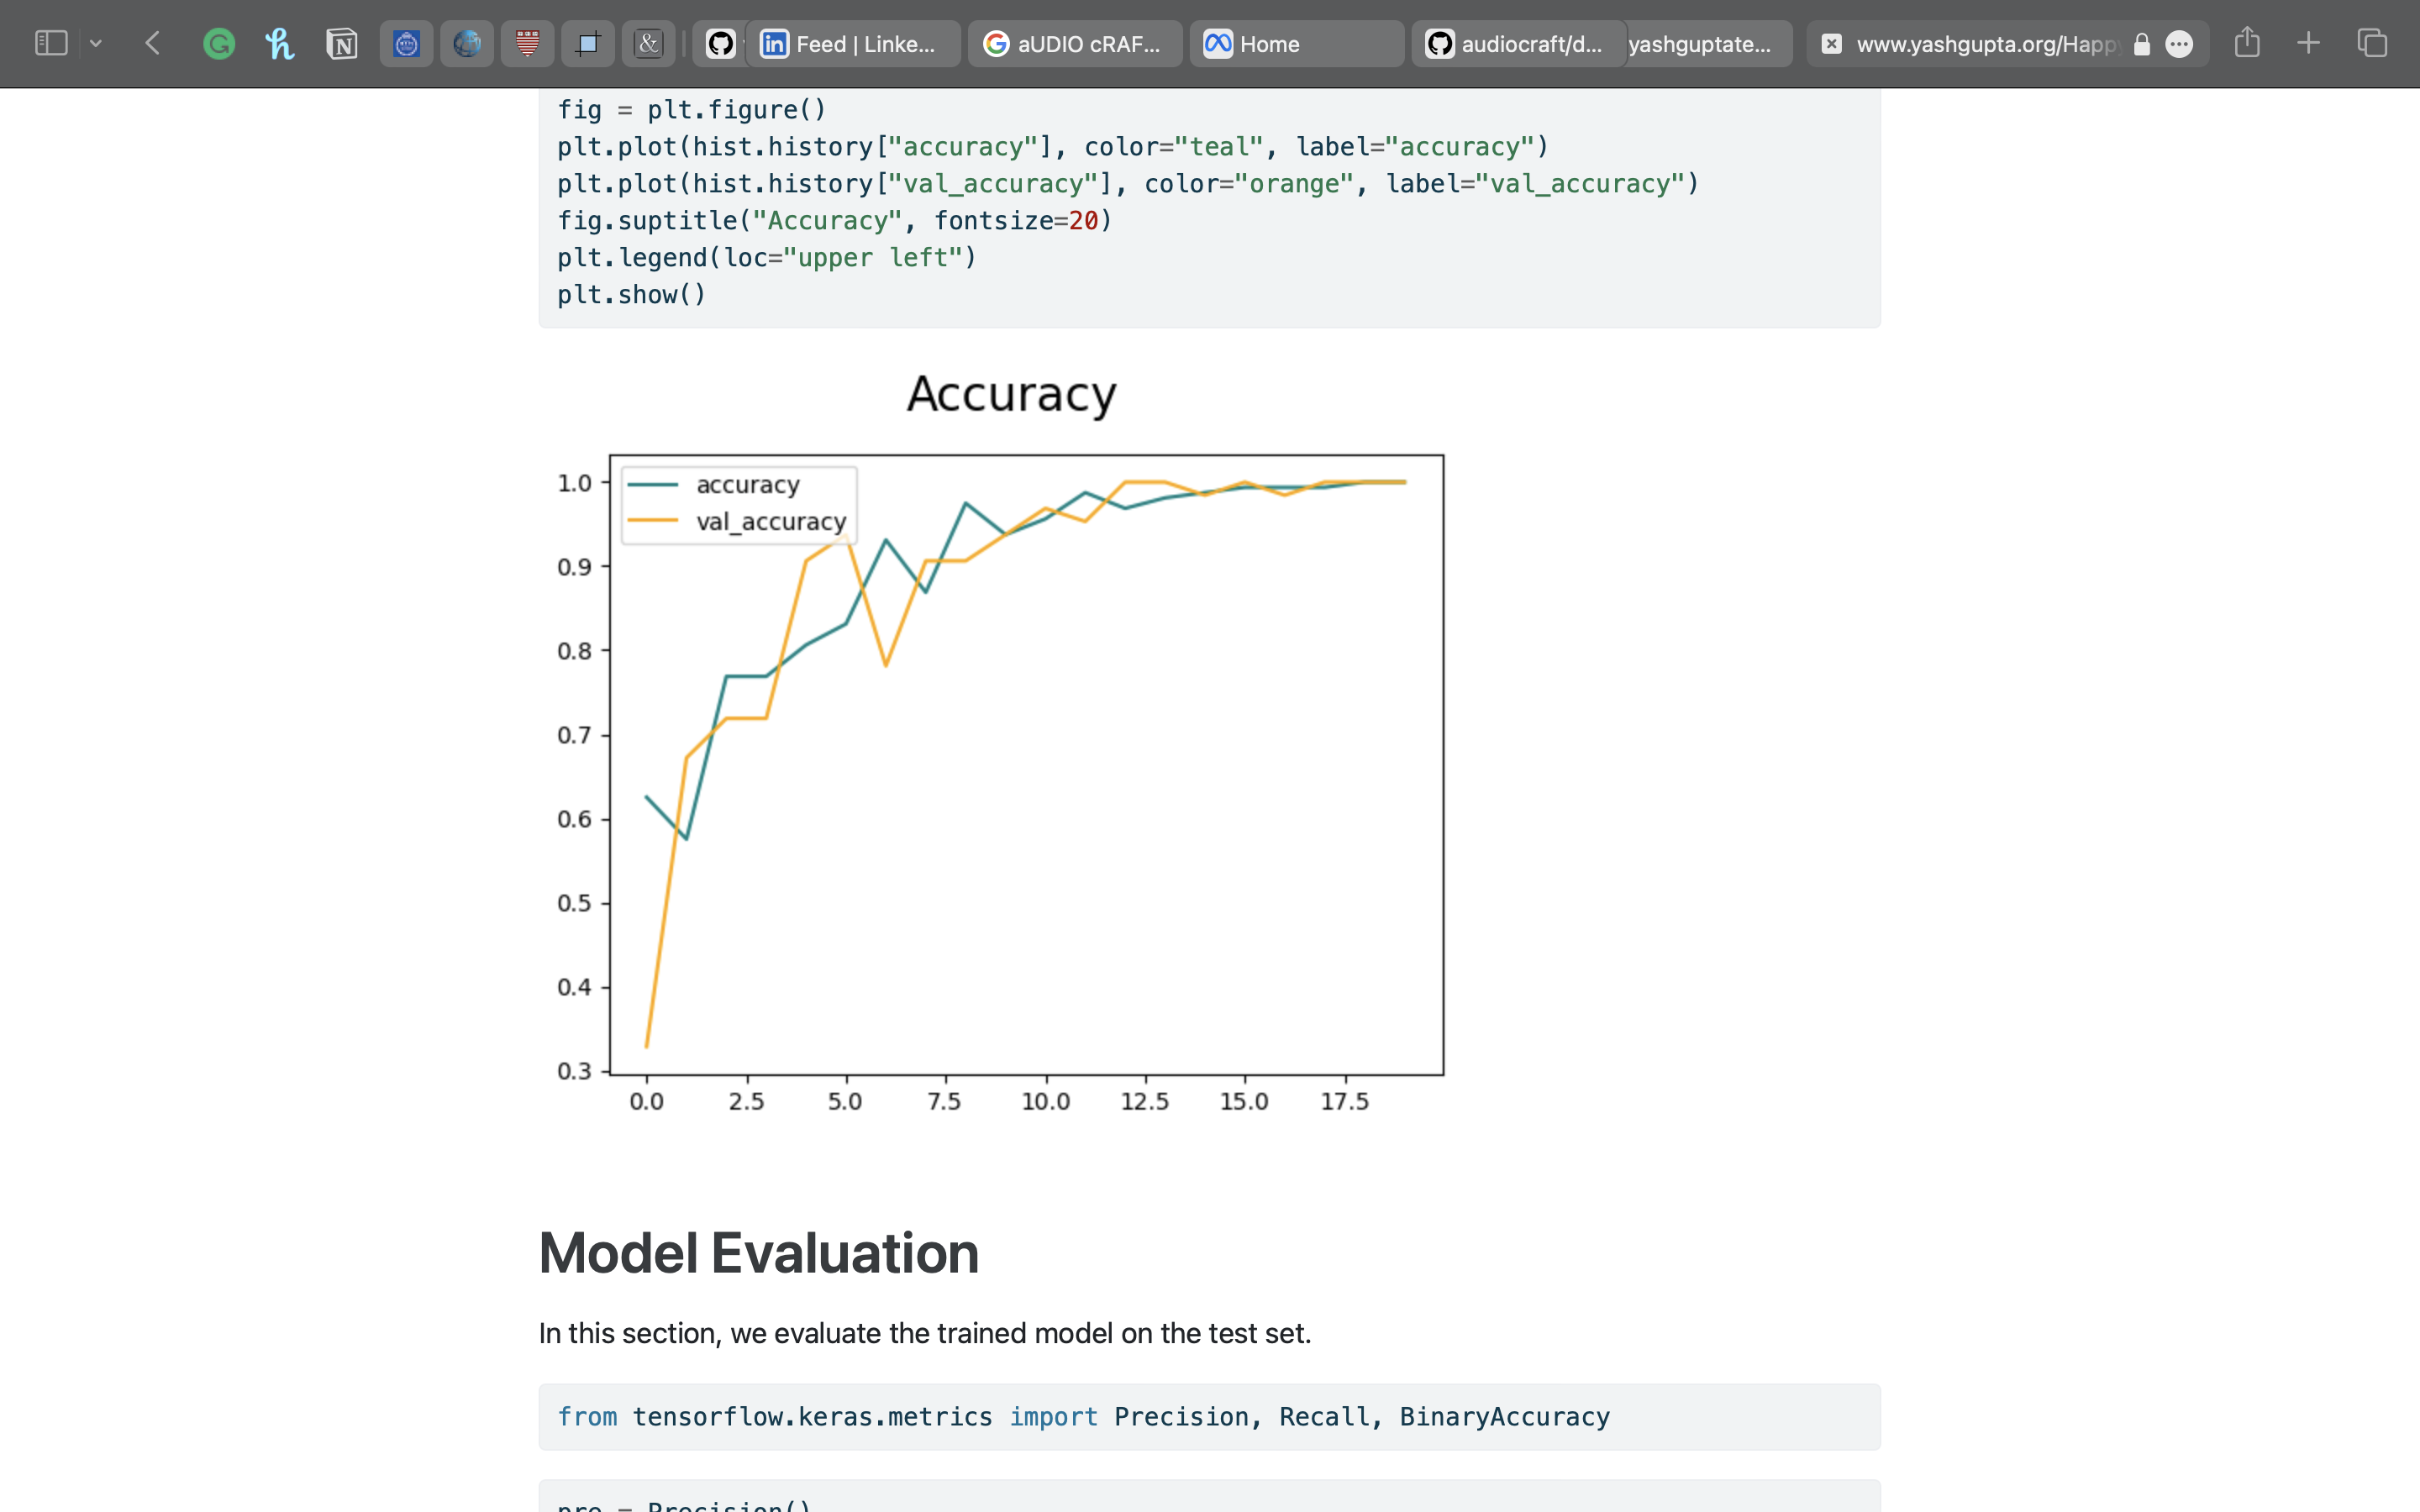The height and width of the screenshot is (1512, 2420).
Task: Click 'accuracy' in the chart legend
Action: coord(748,484)
